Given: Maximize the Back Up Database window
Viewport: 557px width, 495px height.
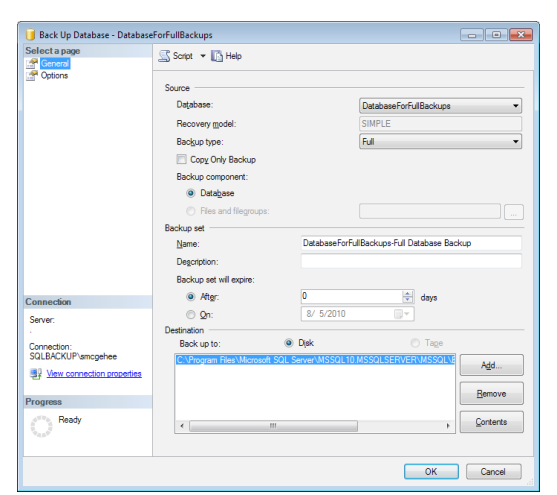Looking at the screenshot, I should [496, 35].
